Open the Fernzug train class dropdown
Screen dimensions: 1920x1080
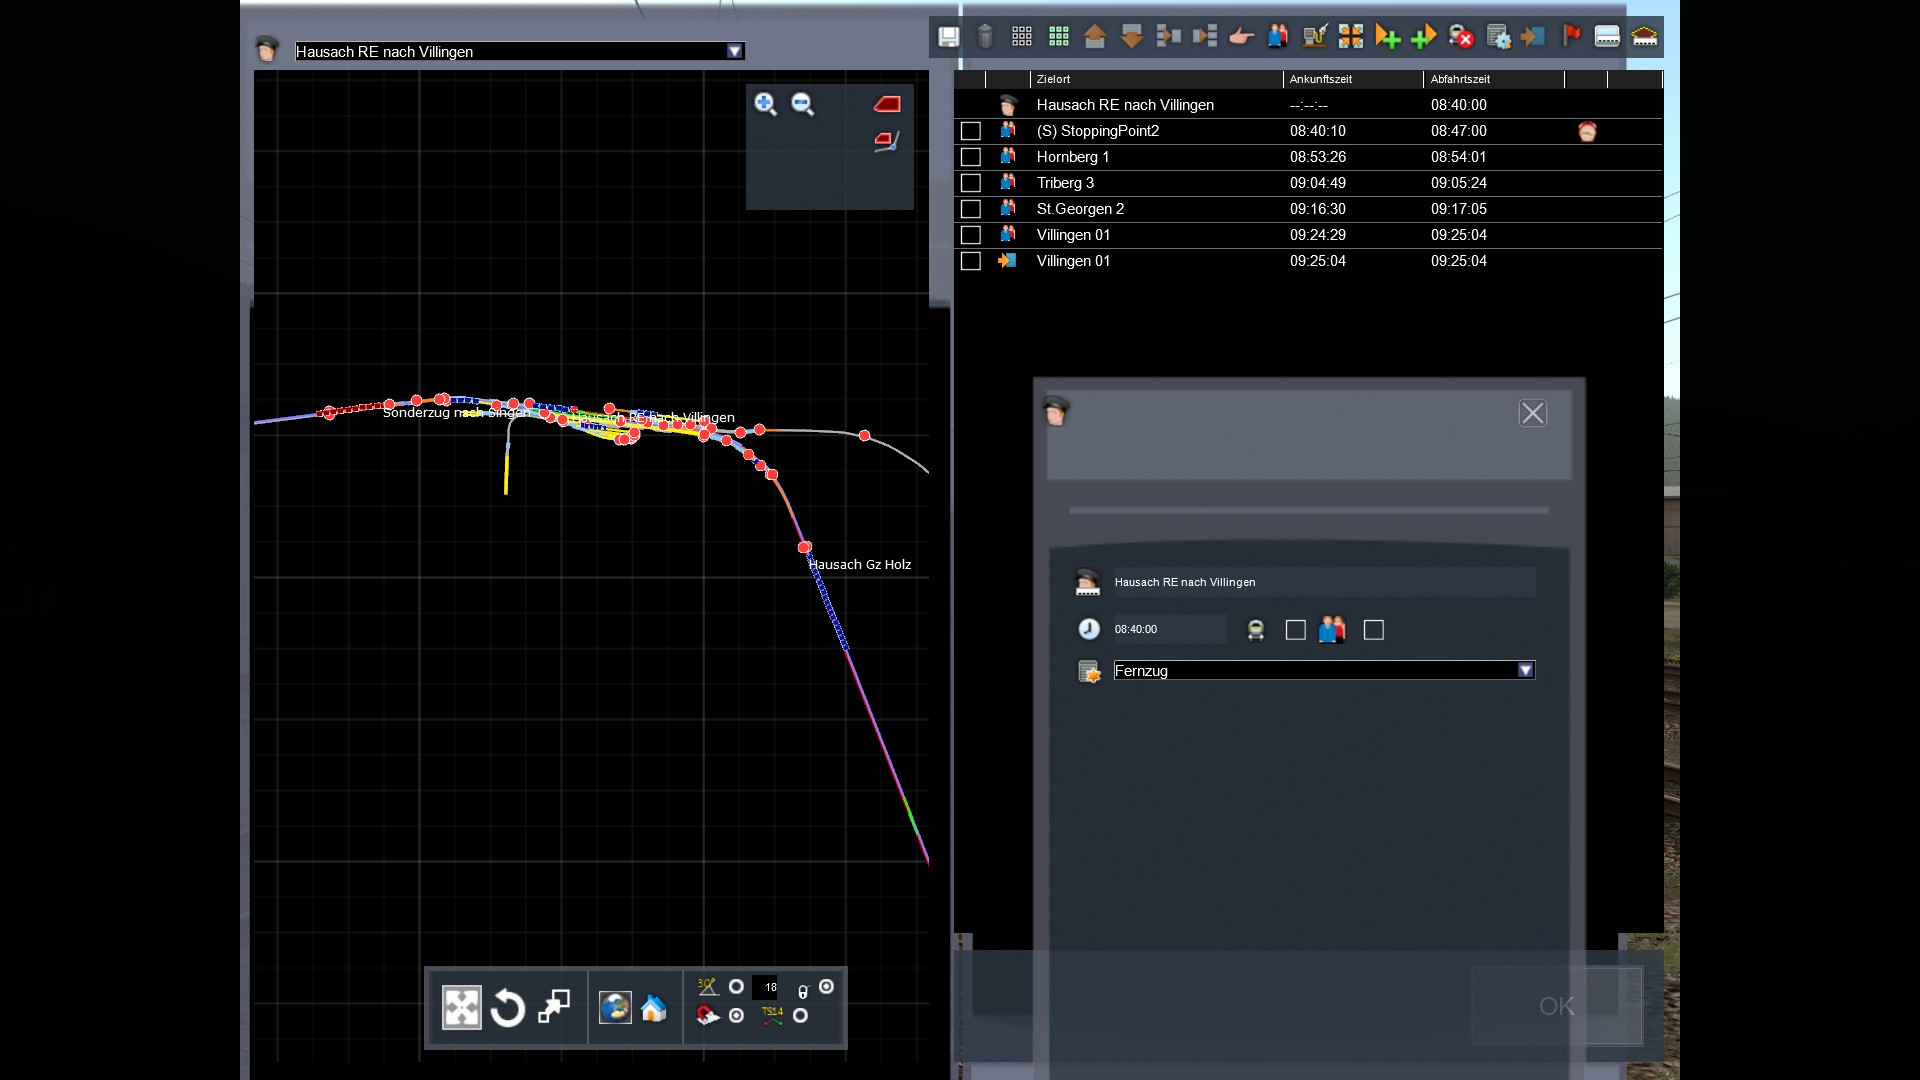1525,671
